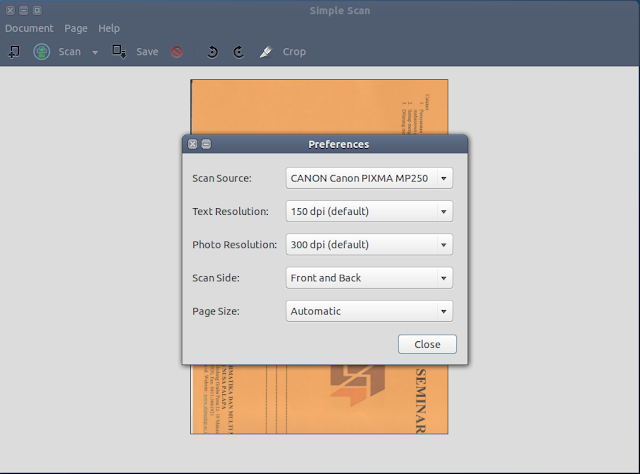The image size is (640, 474).
Task: Open the Page menu
Action: point(76,28)
